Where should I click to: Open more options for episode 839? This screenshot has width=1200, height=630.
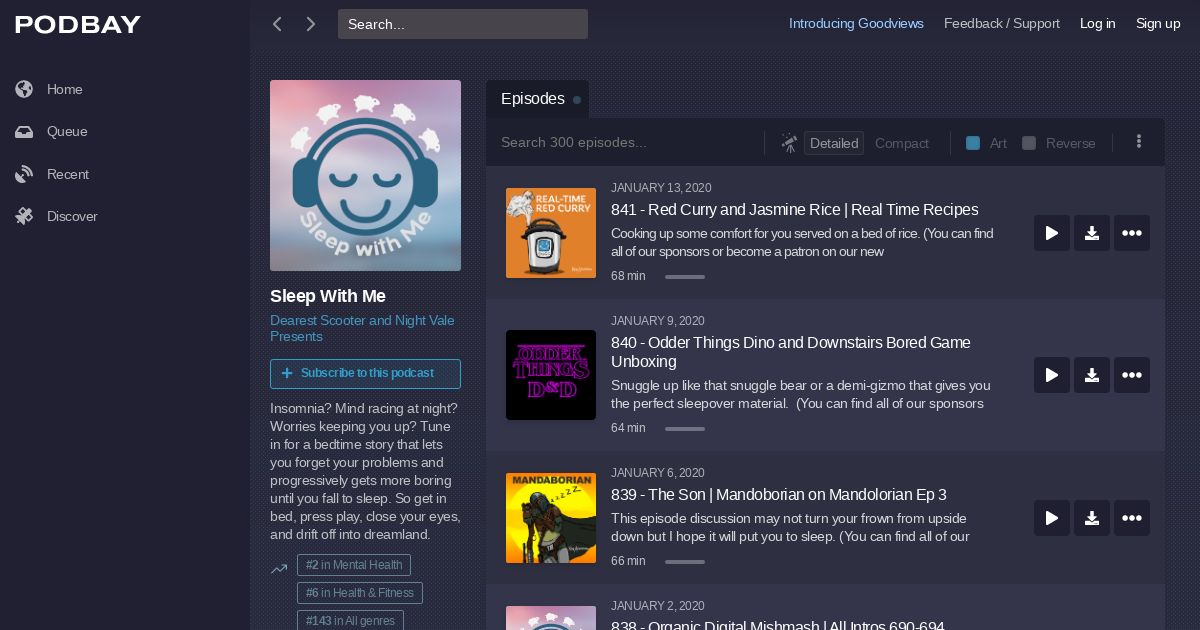tap(1132, 518)
